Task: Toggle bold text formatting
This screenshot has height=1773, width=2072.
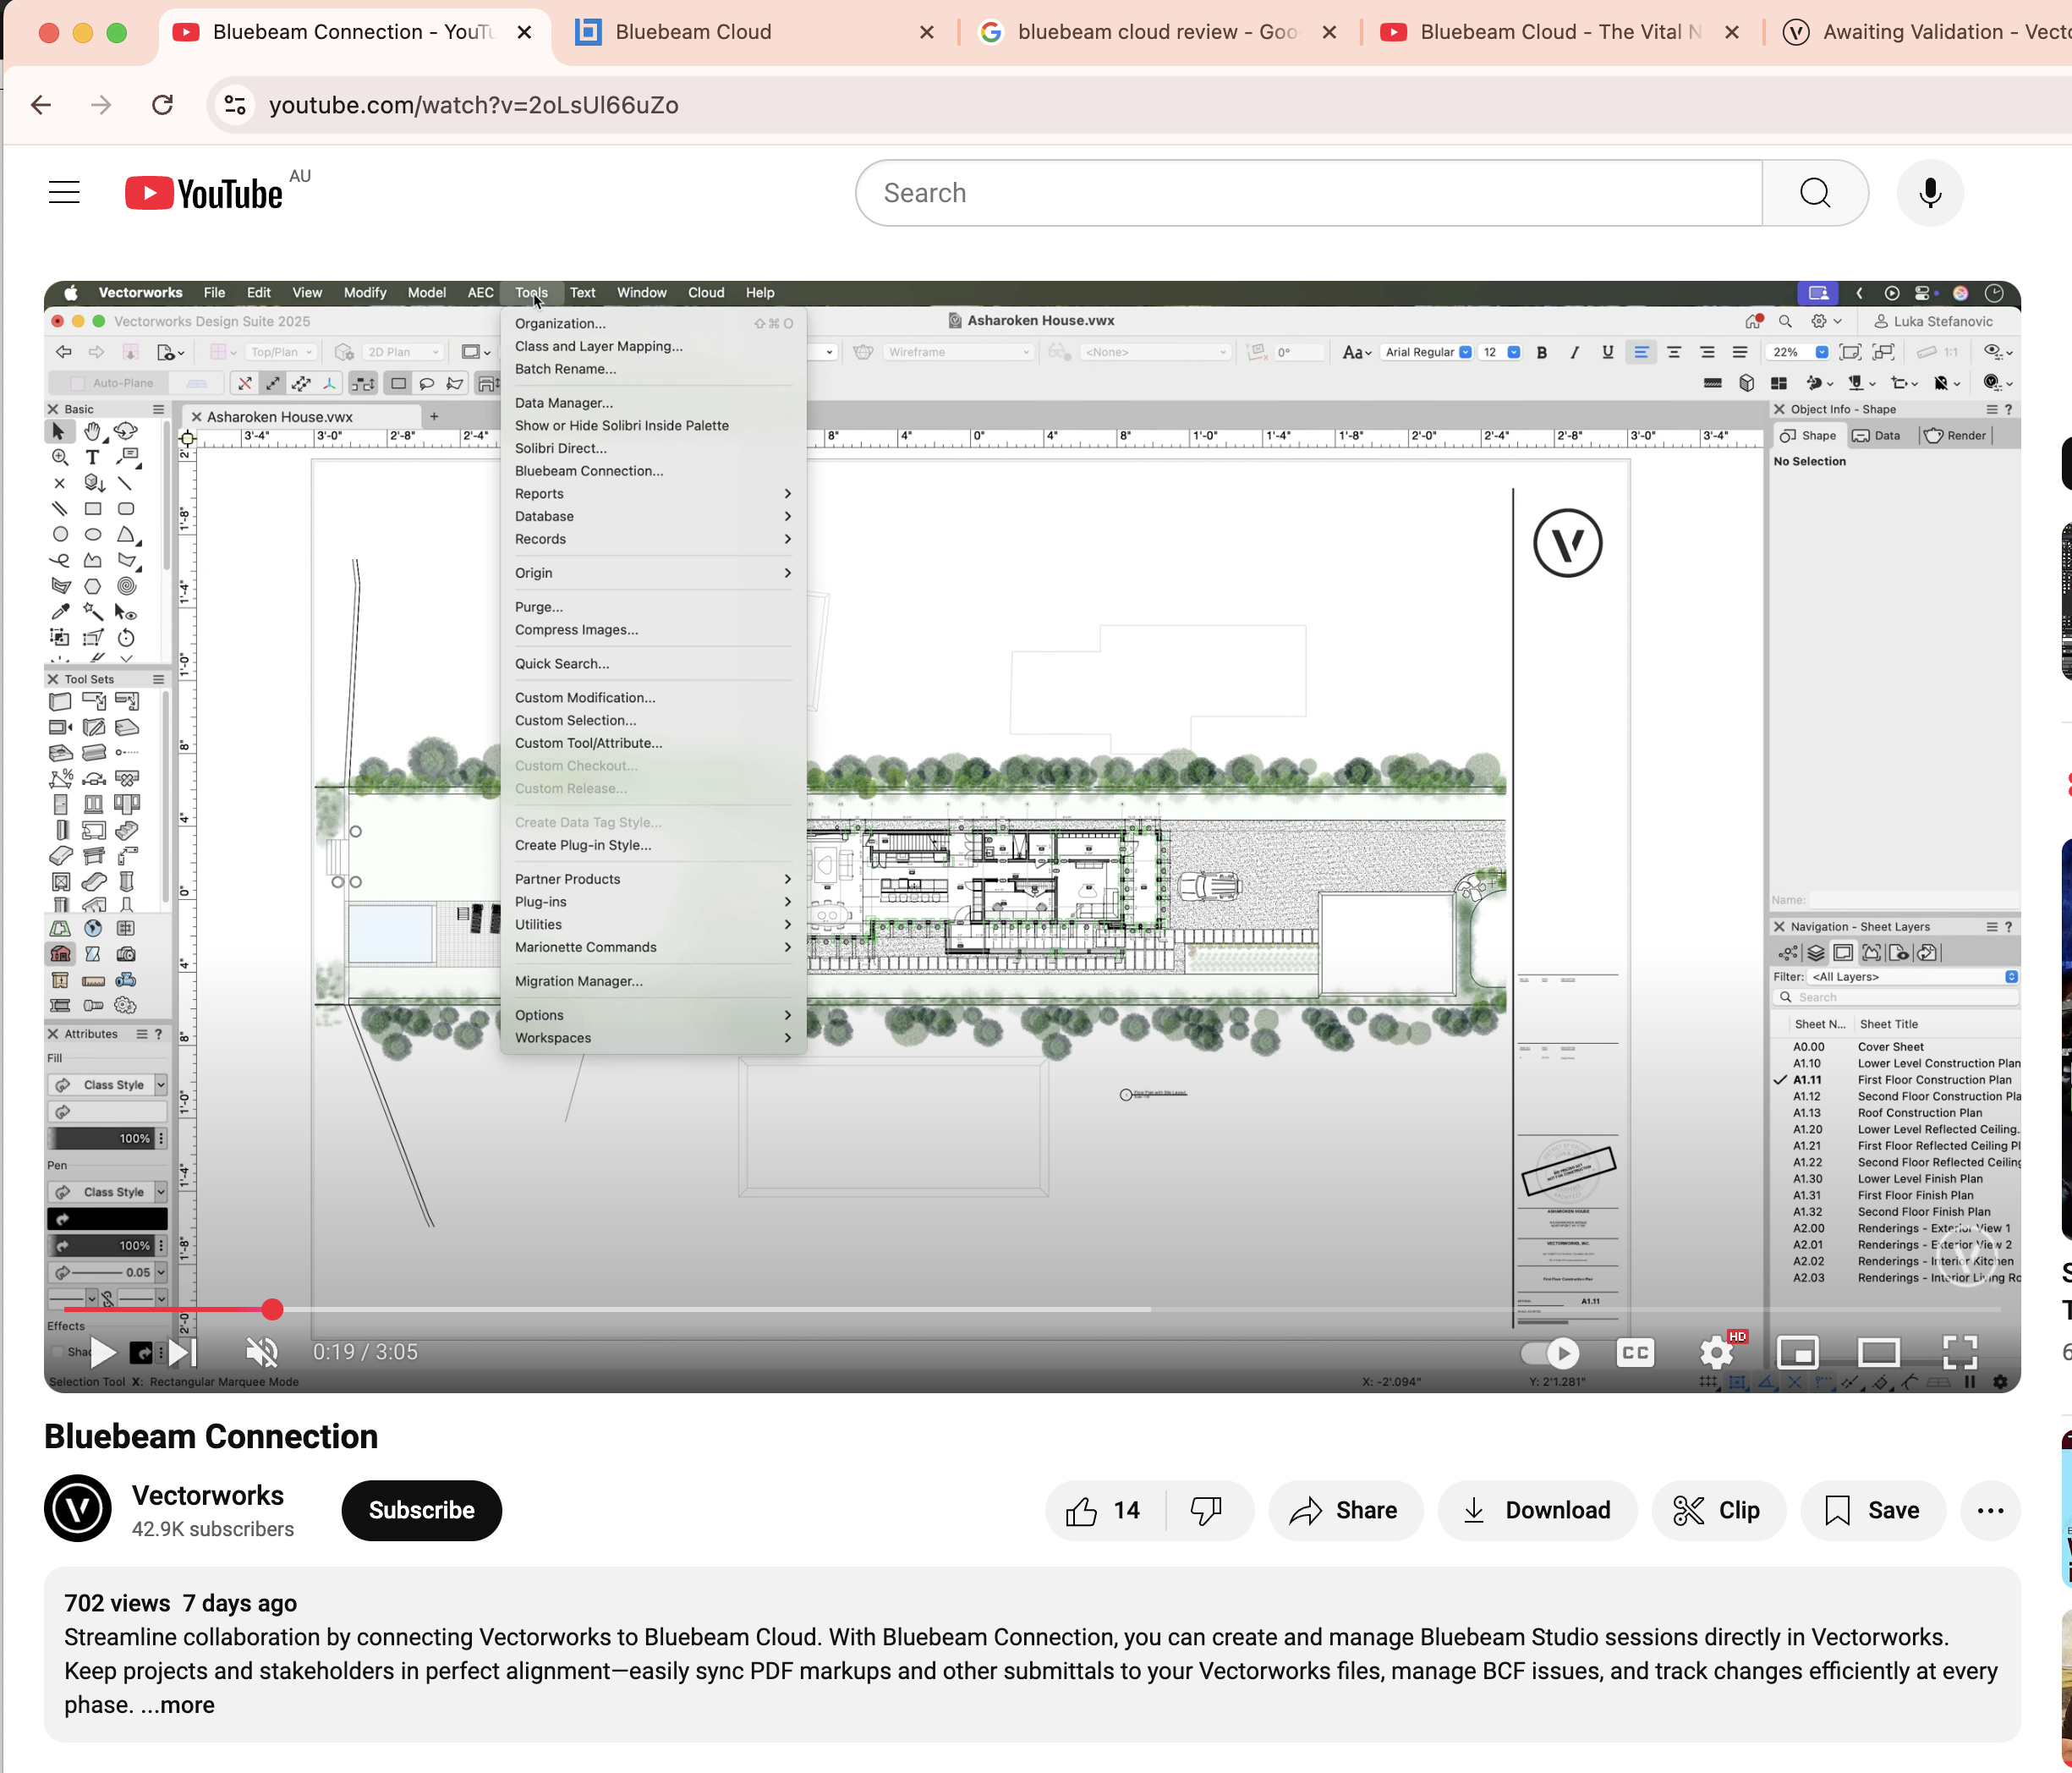Action: (1543, 352)
